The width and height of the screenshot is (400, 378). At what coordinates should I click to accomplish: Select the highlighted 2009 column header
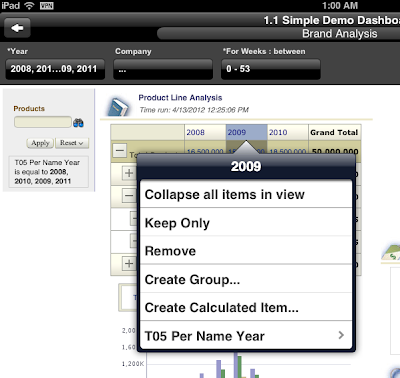point(246,132)
